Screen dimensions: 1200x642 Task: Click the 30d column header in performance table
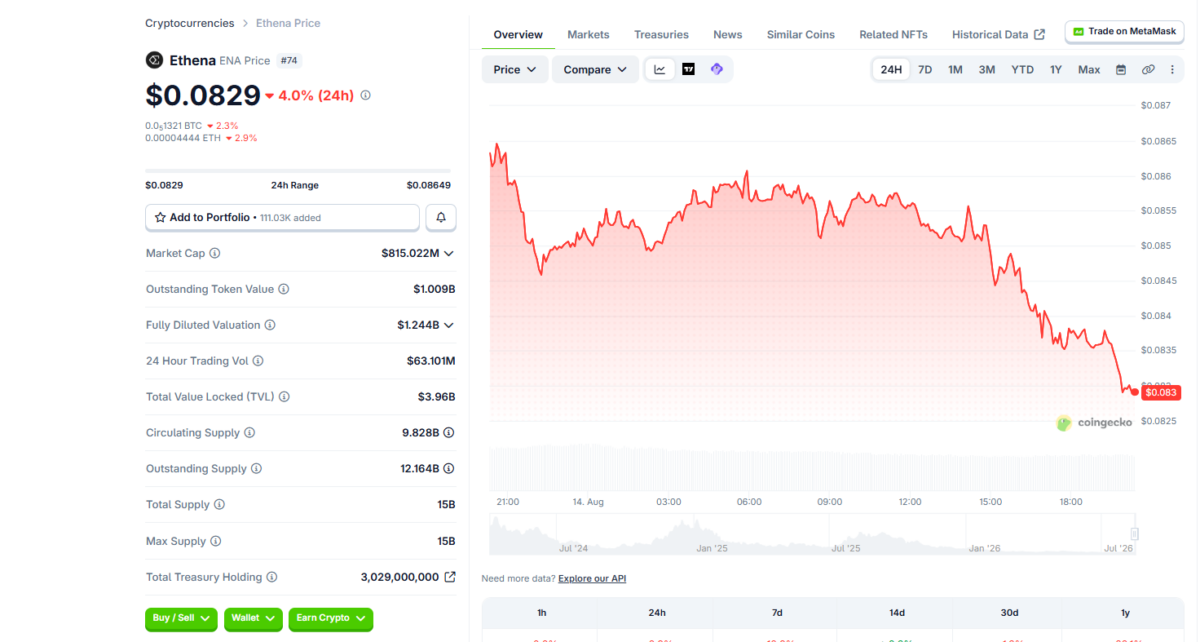(x=1010, y=612)
